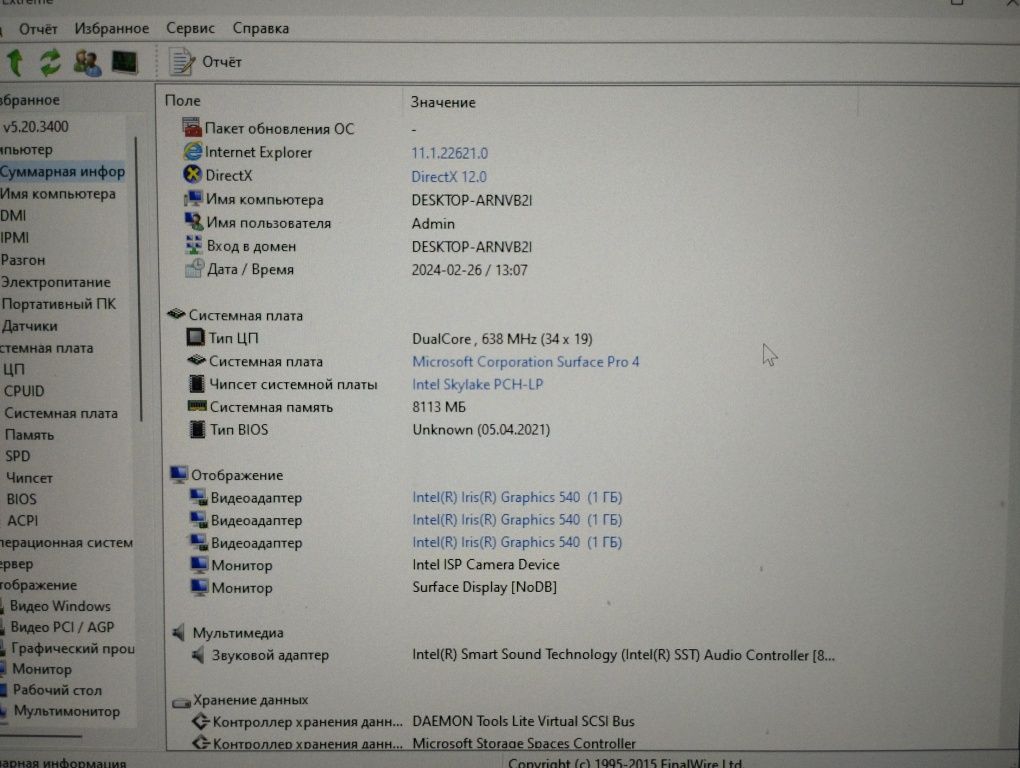Click the DualCore, 638 MHz value
1020x768 pixels.
tap(502, 339)
